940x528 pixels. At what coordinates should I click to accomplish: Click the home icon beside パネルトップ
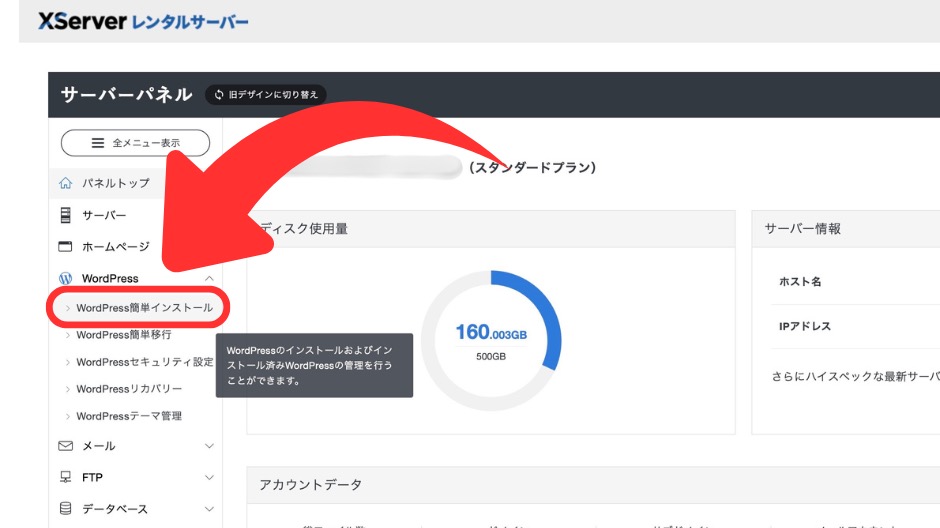point(66,183)
